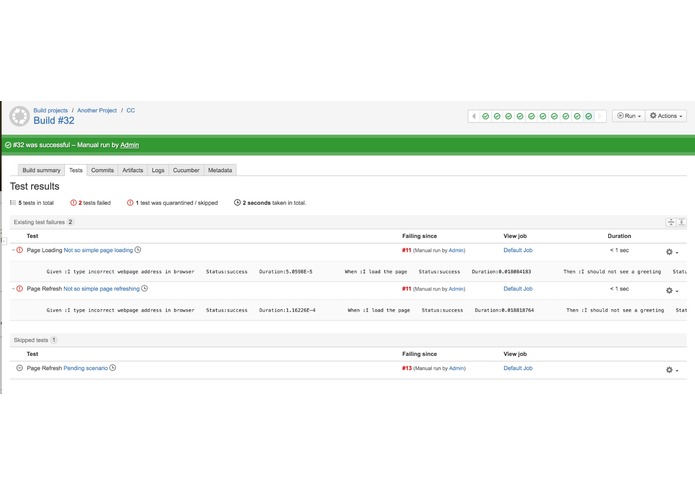The image size is (695, 494).
Task: Open first build status checkmark in history
Action: pyautogui.click(x=486, y=116)
